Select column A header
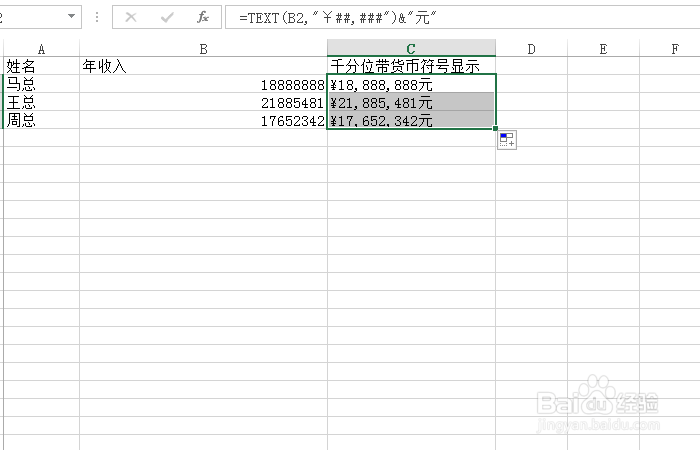 tap(42, 48)
